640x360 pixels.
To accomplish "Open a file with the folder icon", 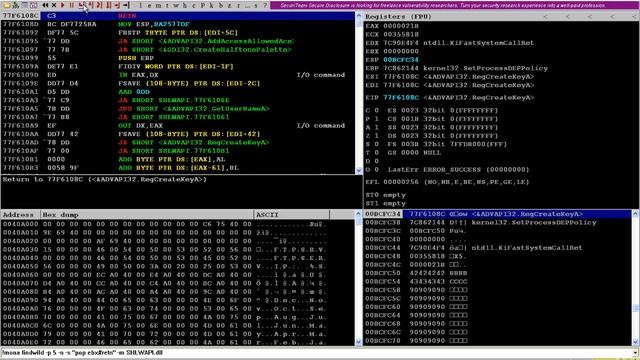I will coord(7,5).
